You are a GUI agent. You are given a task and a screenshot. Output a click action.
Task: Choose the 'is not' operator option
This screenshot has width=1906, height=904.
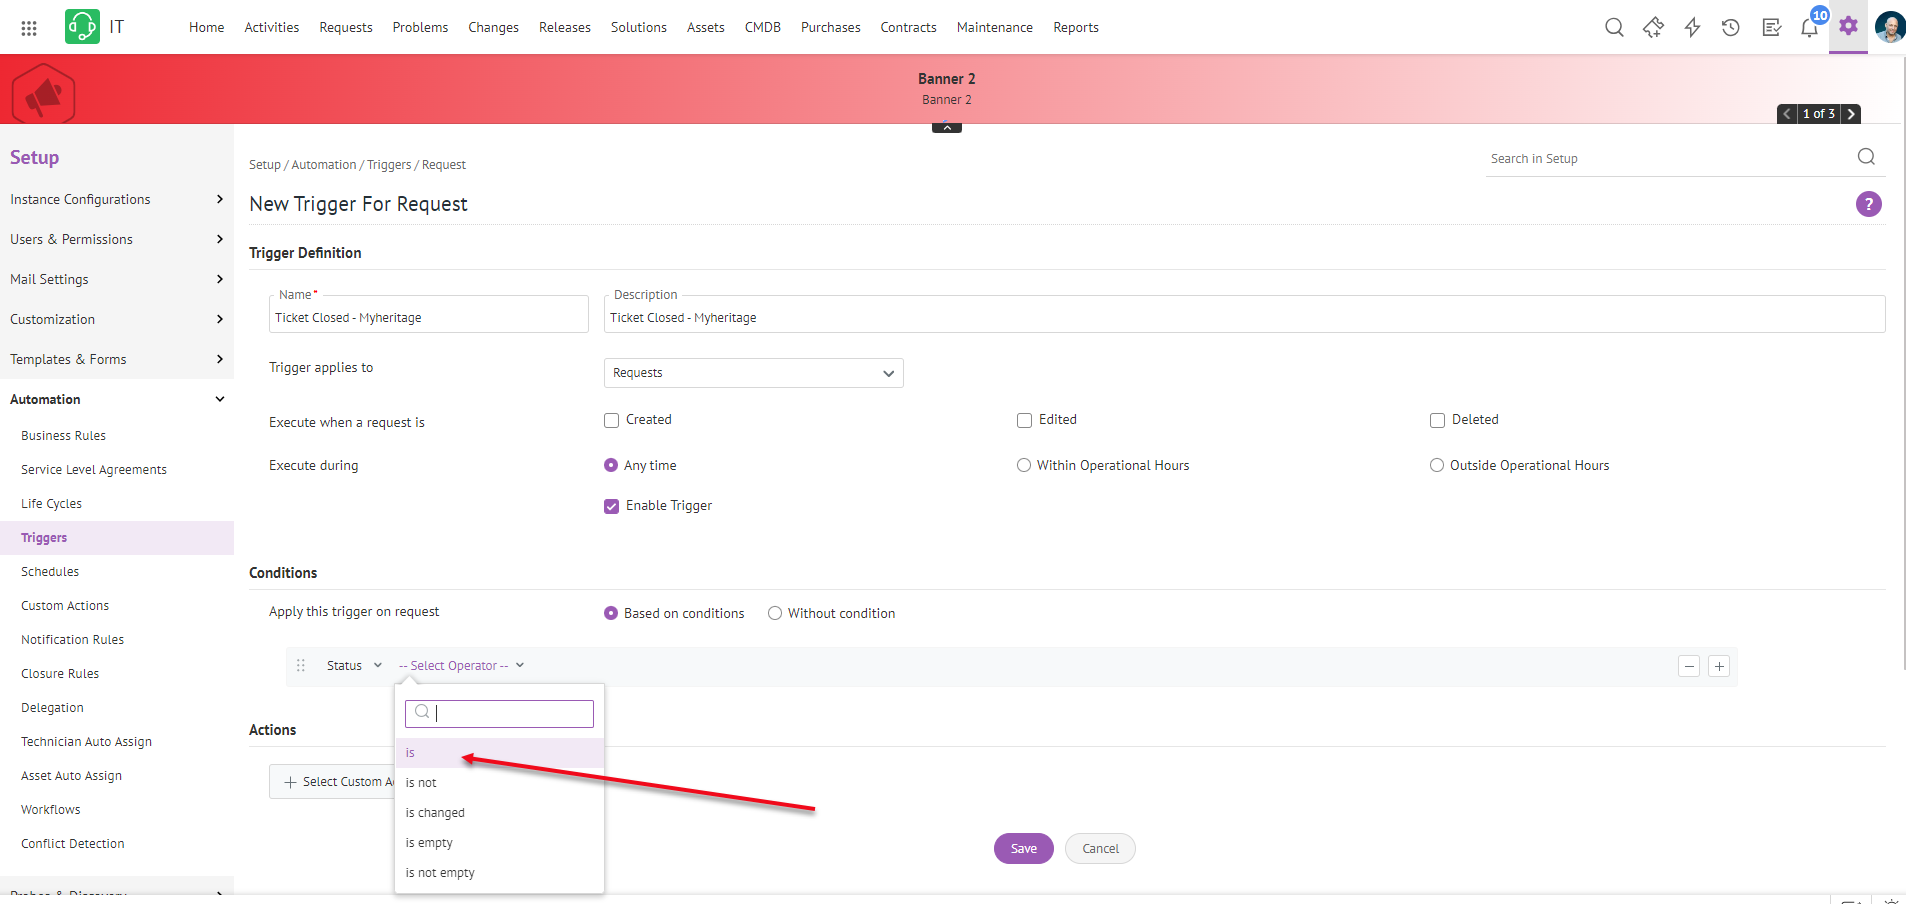click(421, 783)
